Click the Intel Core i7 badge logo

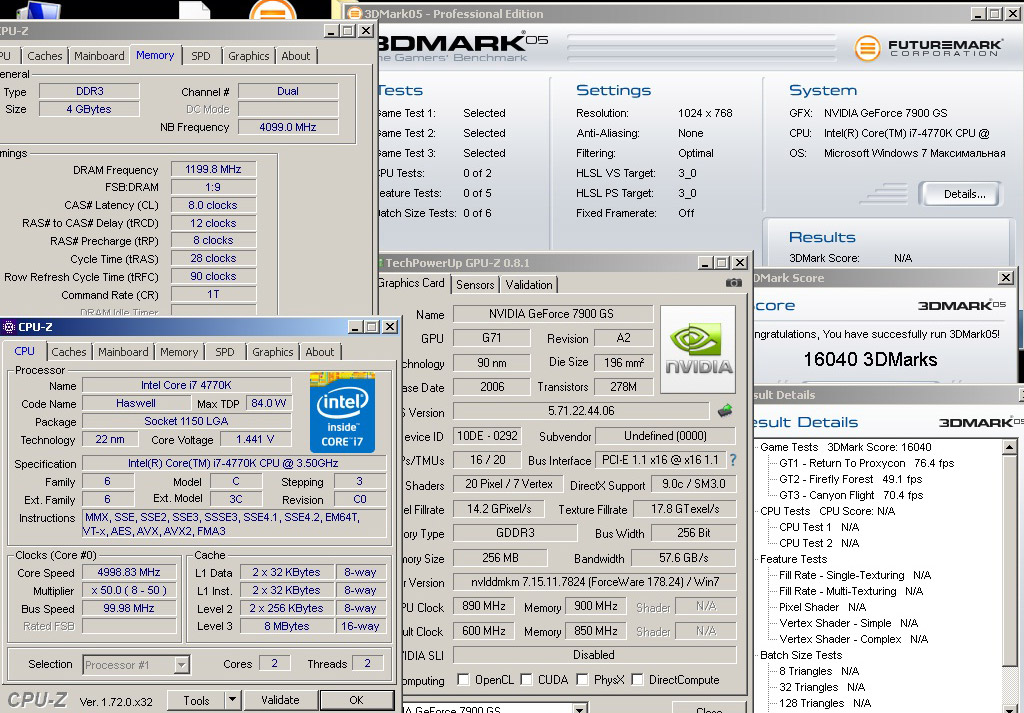[x=342, y=411]
